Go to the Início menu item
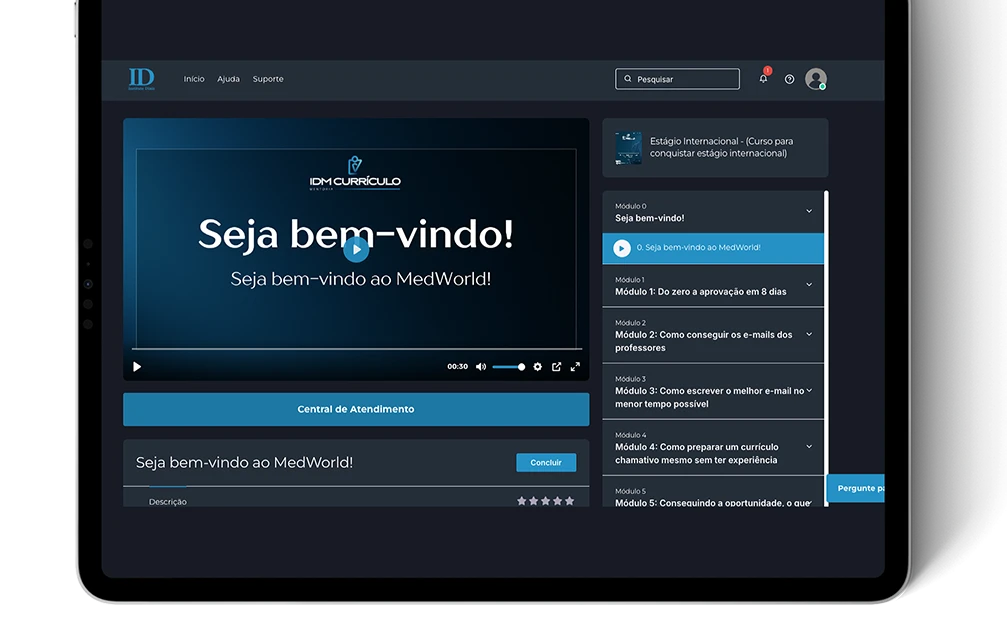The width and height of the screenshot is (1007, 630). tap(194, 79)
